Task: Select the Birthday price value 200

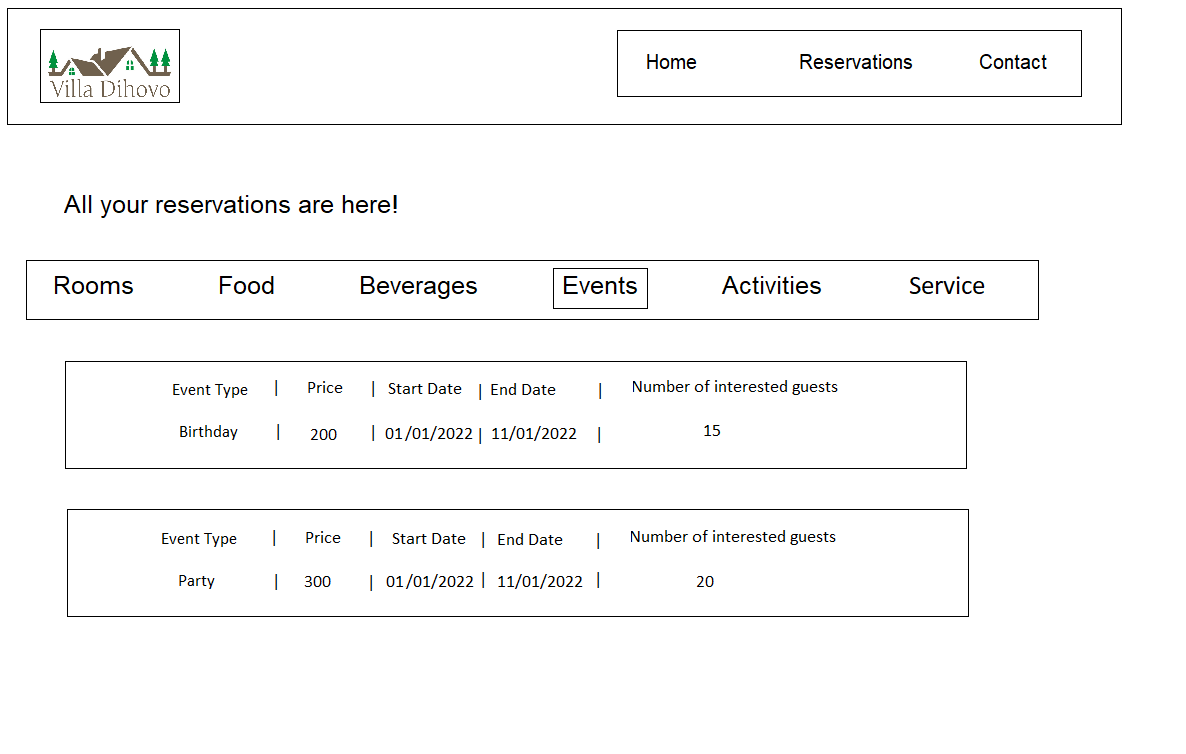Action: coord(323,434)
